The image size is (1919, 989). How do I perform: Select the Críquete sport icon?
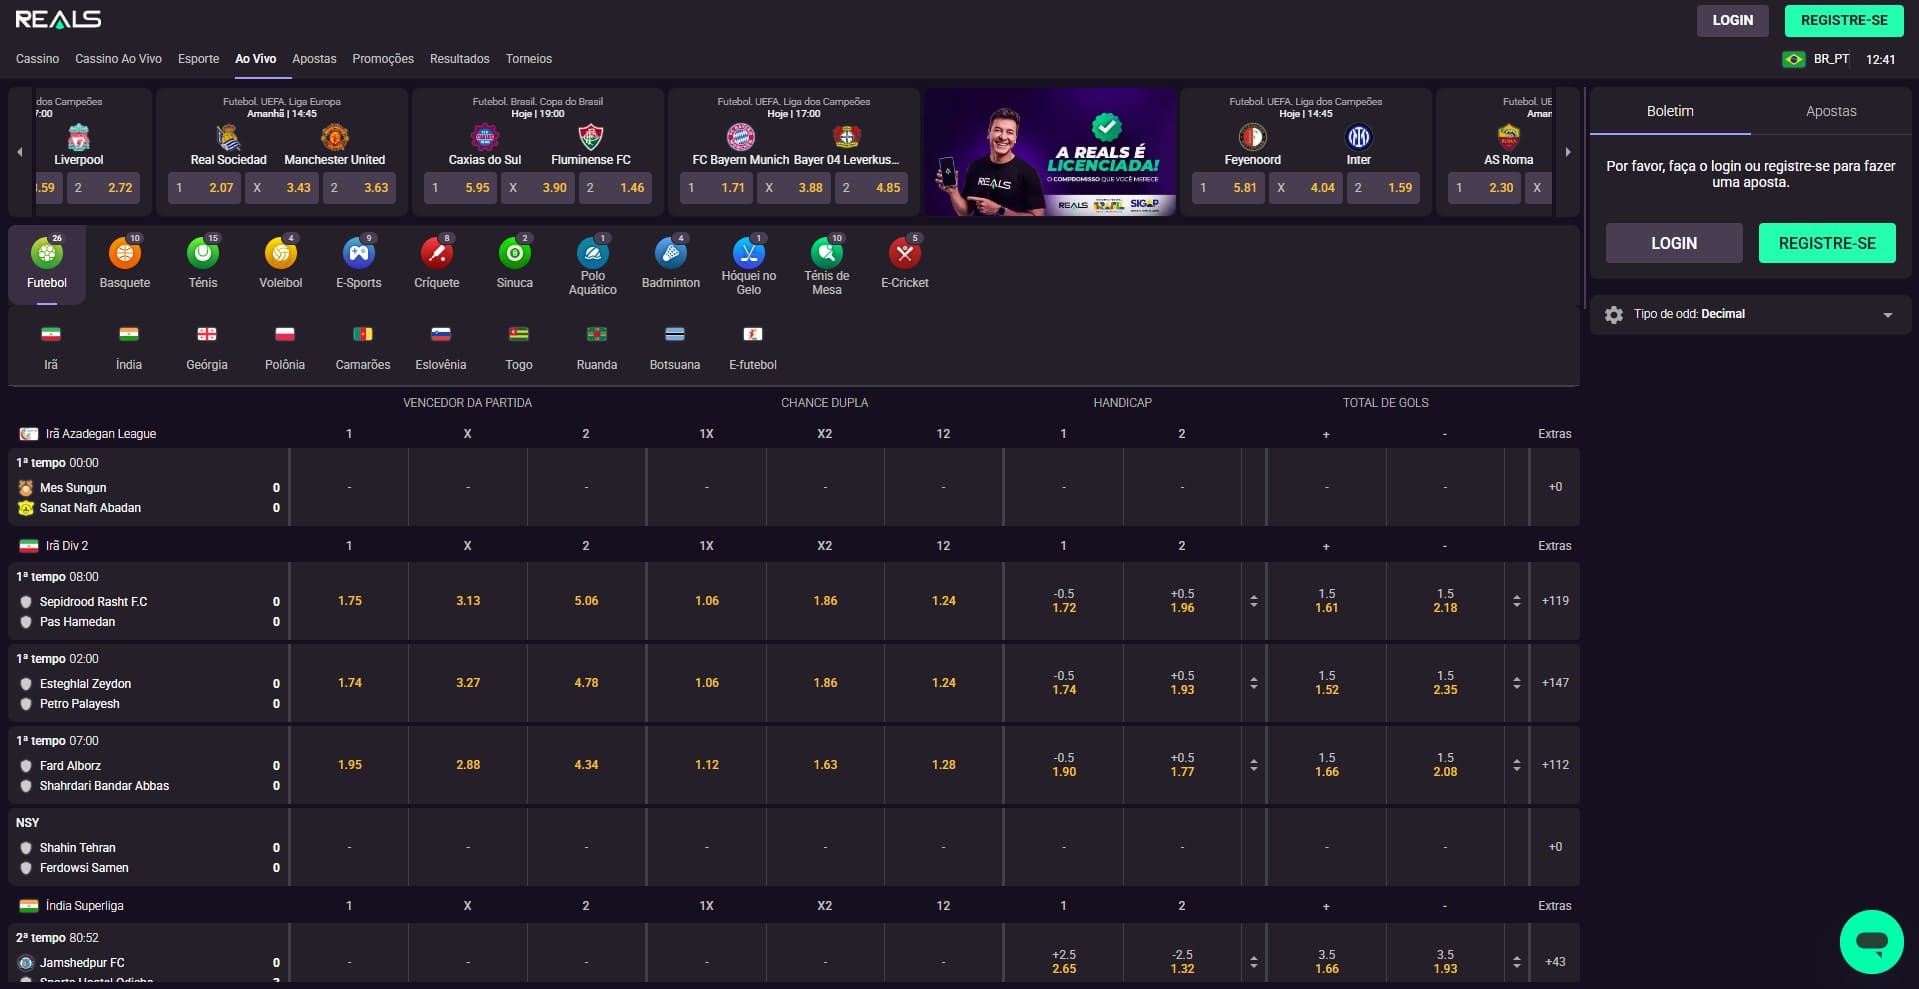pyautogui.click(x=437, y=263)
